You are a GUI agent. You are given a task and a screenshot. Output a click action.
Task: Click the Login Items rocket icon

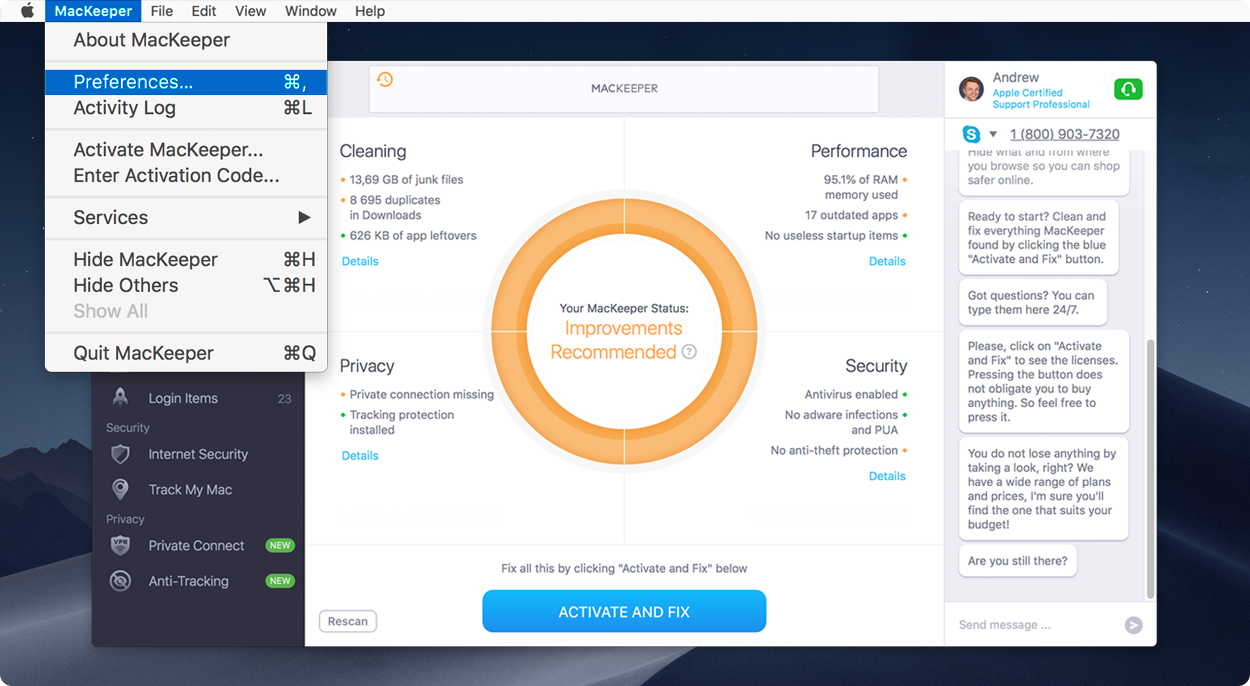[120, 397]
